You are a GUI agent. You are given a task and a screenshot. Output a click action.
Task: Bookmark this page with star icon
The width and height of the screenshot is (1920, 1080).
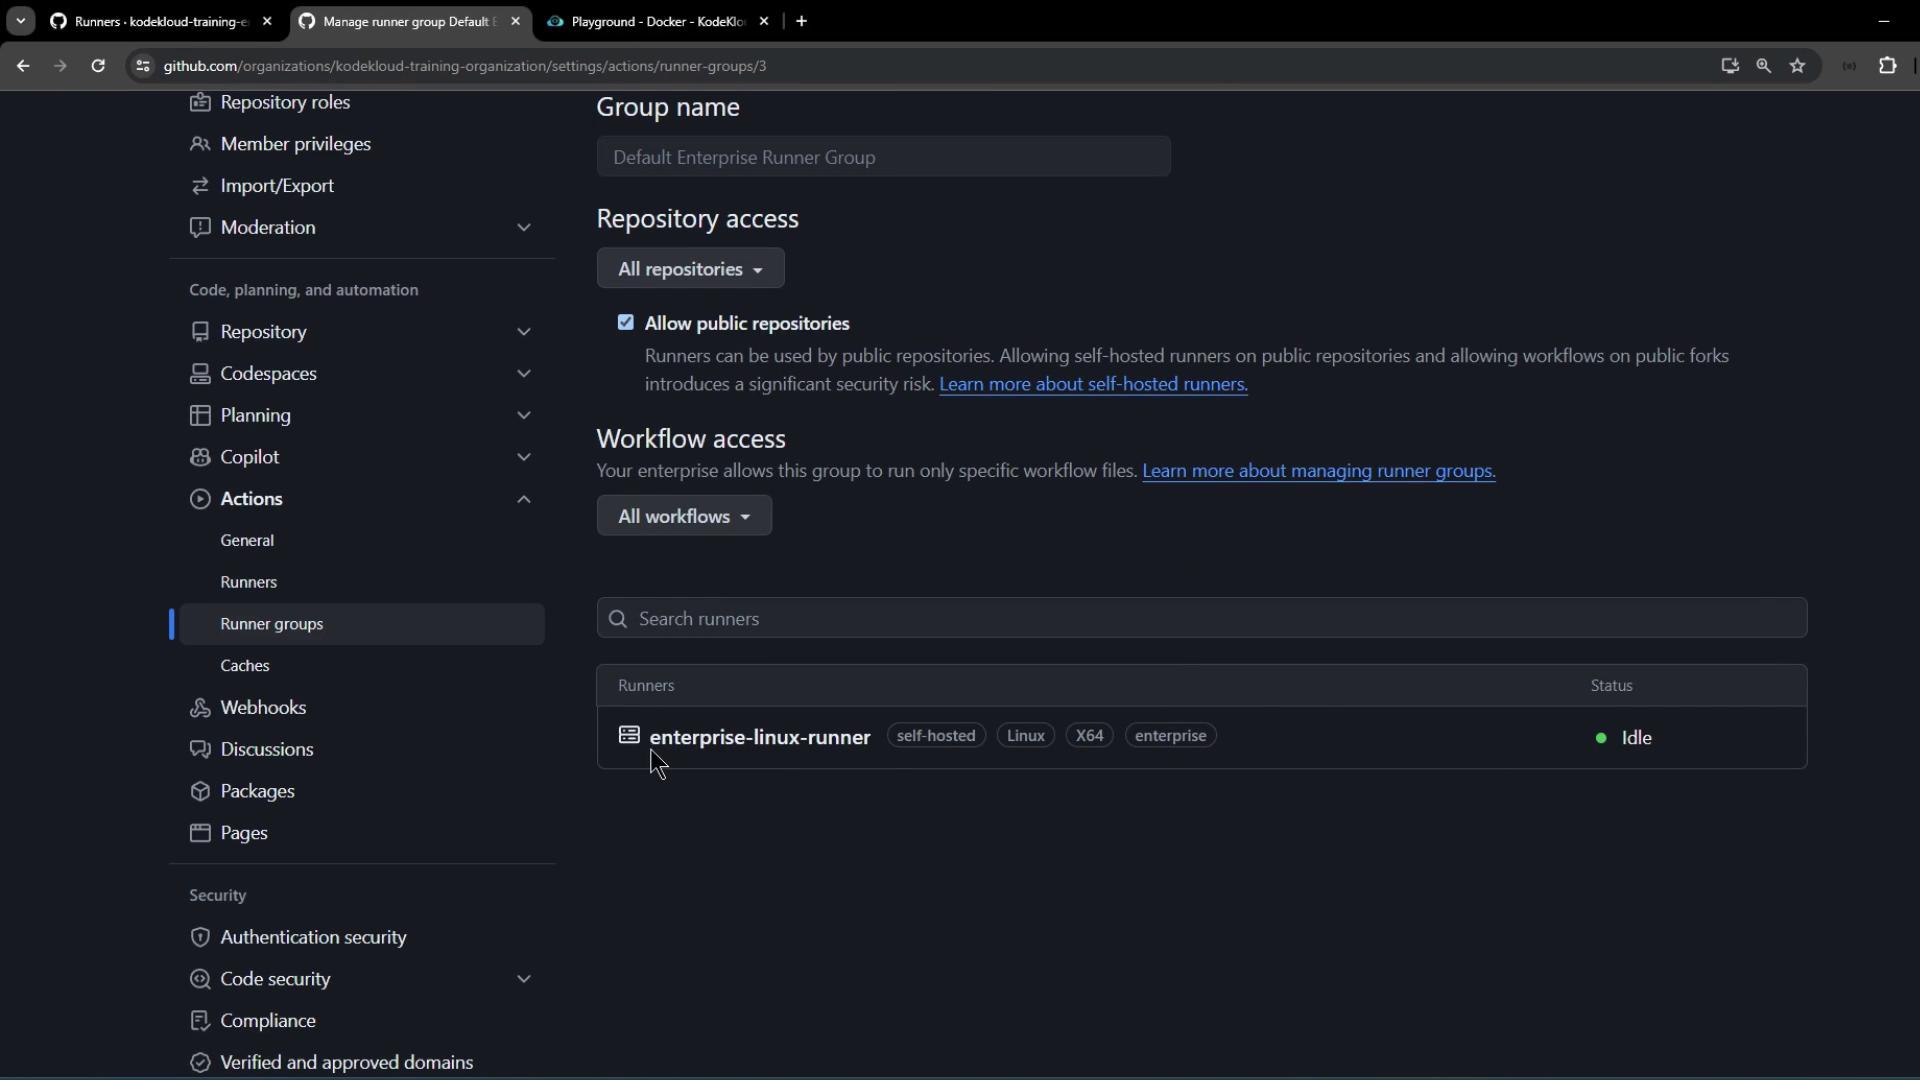click(x=1798, y=66)
